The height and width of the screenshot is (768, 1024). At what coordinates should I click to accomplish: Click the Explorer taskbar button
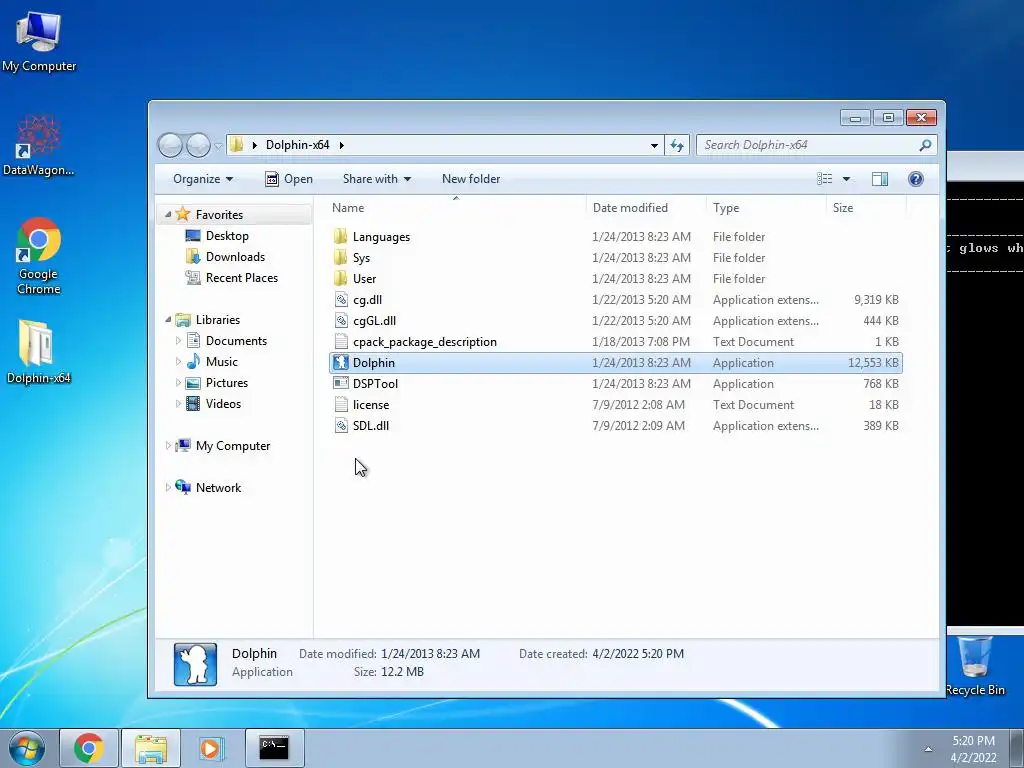[x=151, y=748]
